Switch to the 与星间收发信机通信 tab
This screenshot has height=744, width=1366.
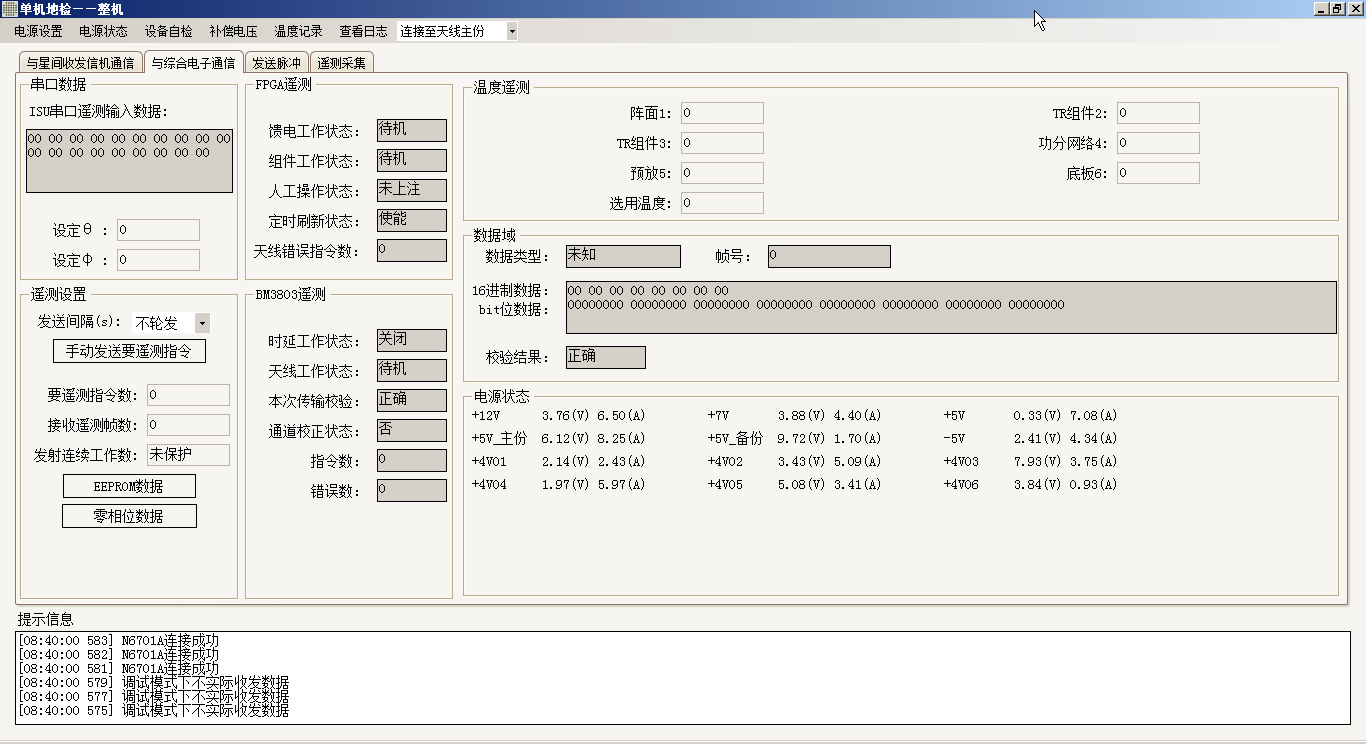pos(80,63)
